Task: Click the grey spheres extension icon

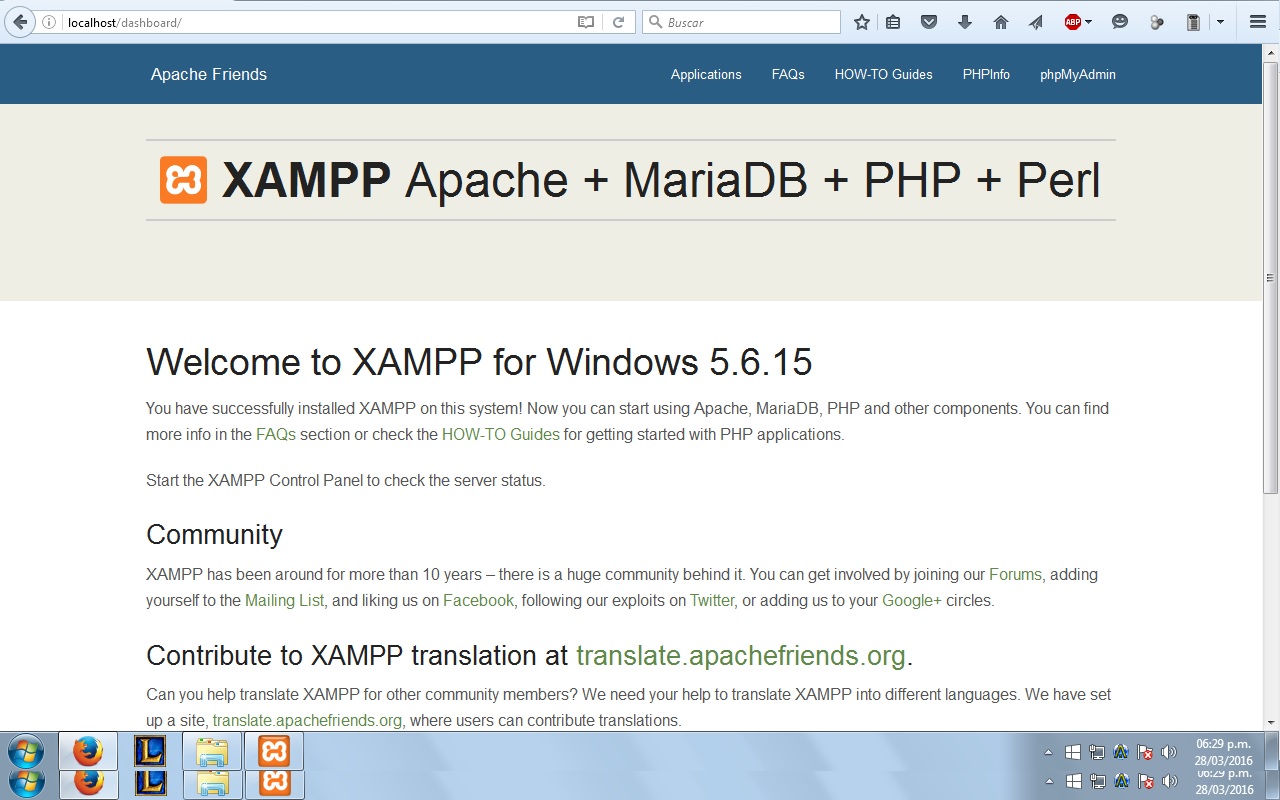Action: [1157, 22]
